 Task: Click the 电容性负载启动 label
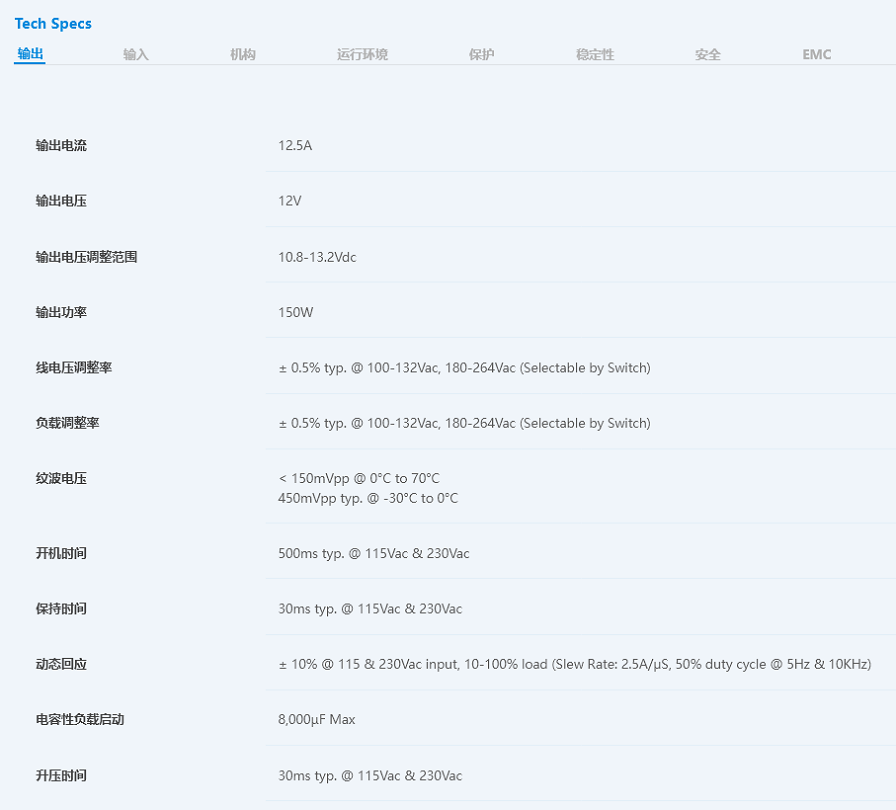click(80, 719)
